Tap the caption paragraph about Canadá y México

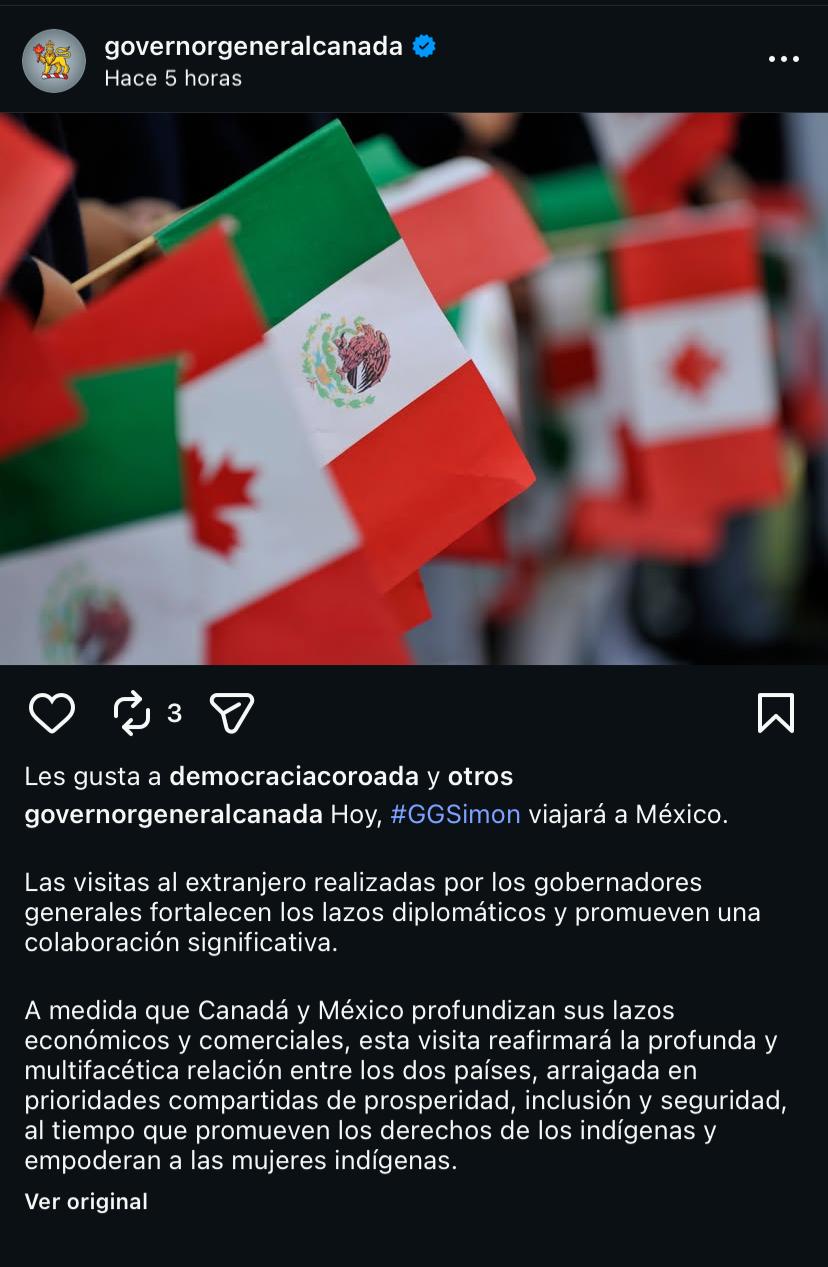tap(406, 1086)
